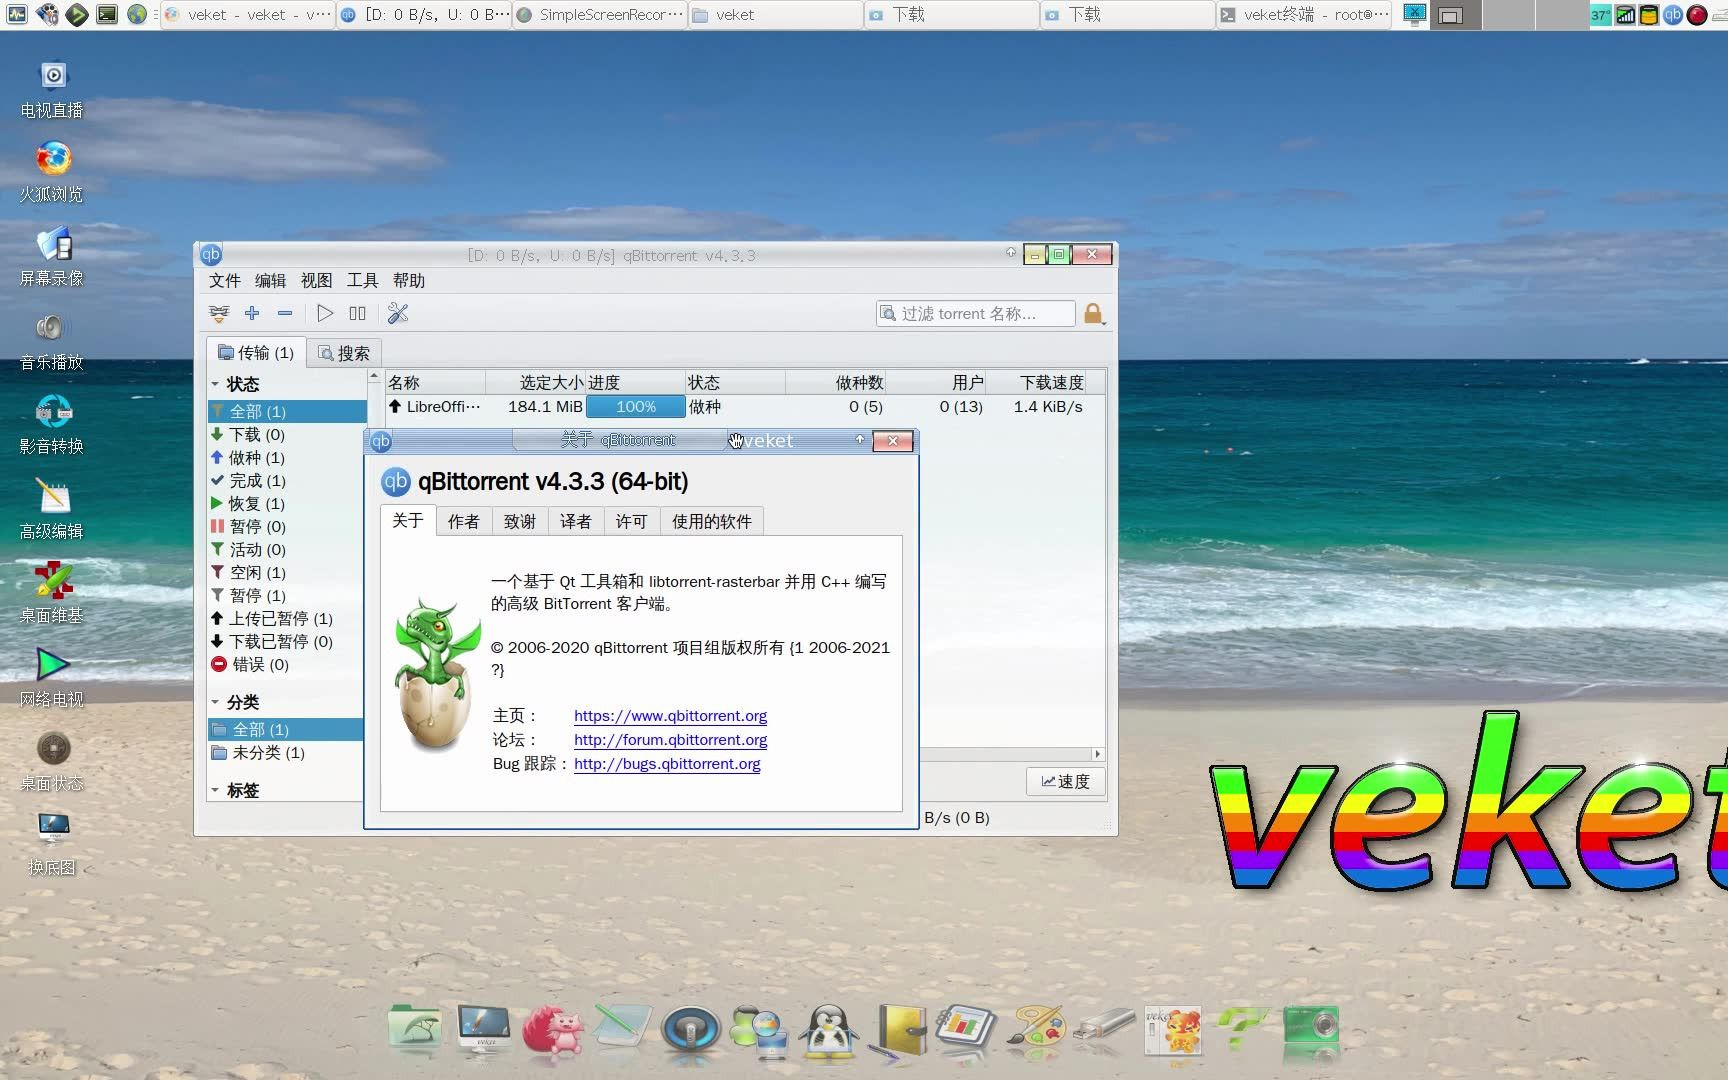This screenshot has height=1080, width=1728.
Task: Click the torrent 100% progress bar
Action: 636,407
